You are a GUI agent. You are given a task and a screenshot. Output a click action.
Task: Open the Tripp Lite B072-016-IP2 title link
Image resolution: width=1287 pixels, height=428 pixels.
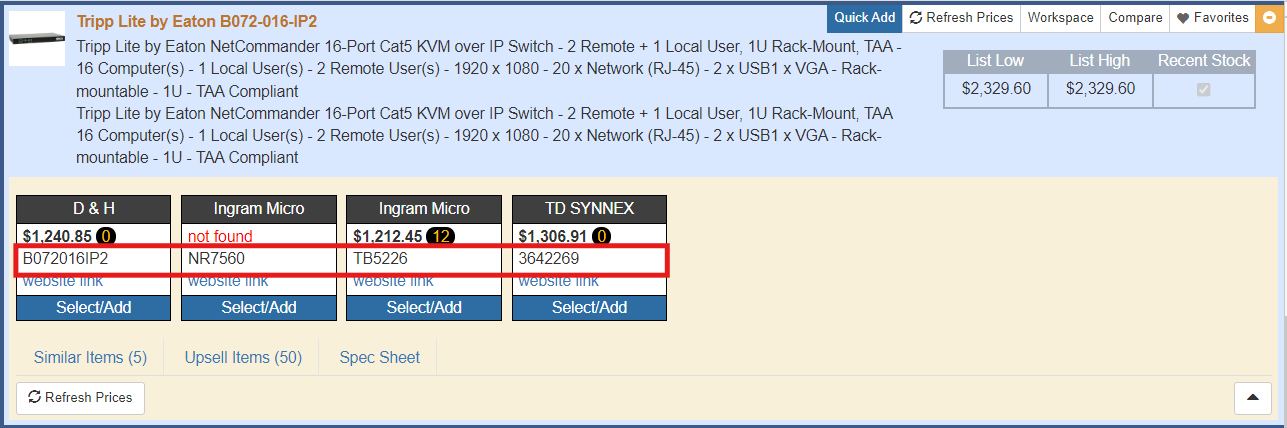197,21
